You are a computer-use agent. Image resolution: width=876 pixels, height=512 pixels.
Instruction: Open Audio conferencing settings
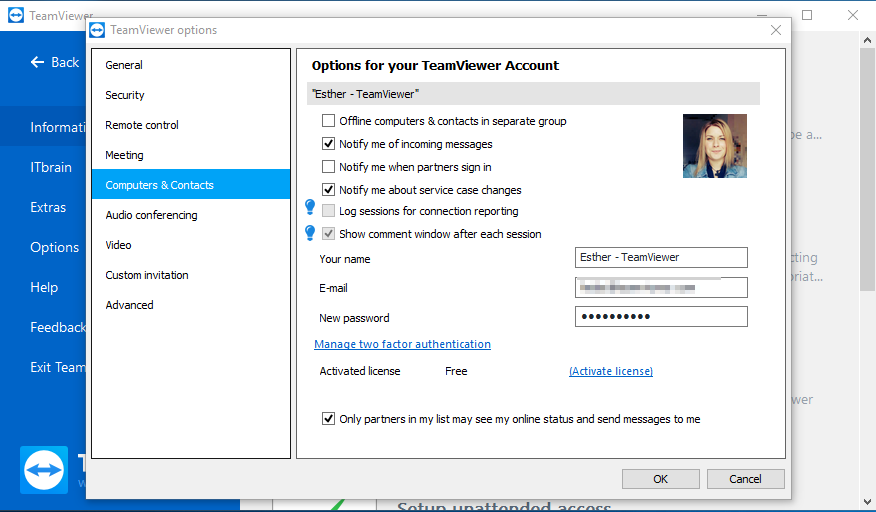coord(191,215)
